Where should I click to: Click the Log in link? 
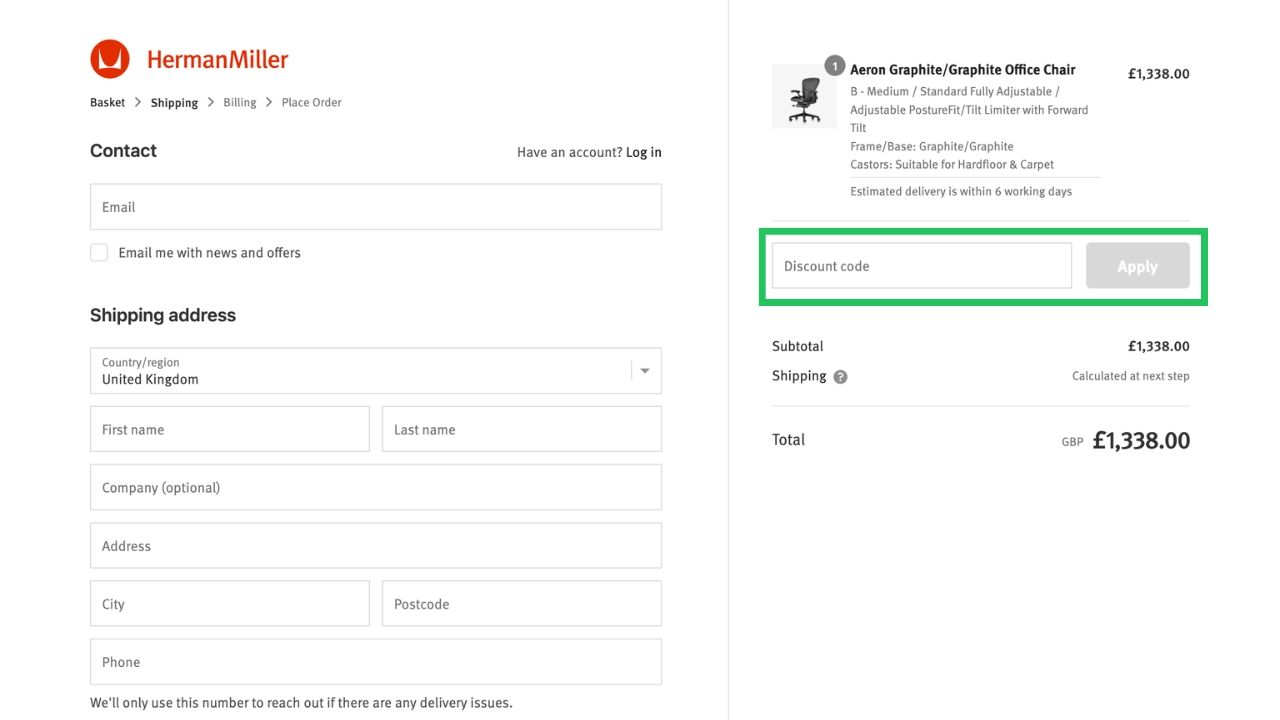pyautogui.click(x=644, y=152)
